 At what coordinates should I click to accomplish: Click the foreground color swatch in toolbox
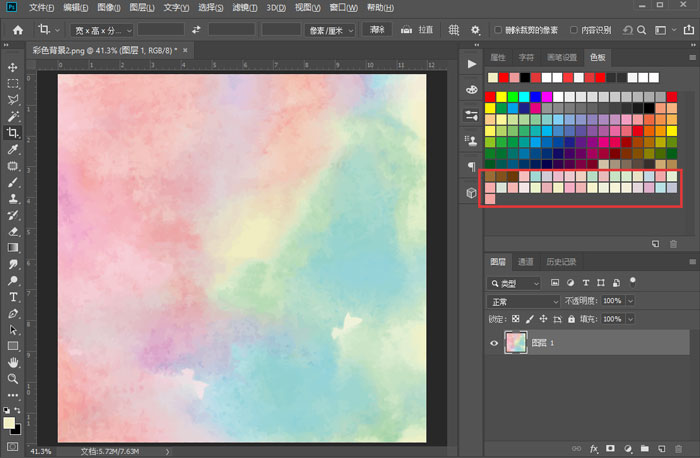click(x=9, y=423)
